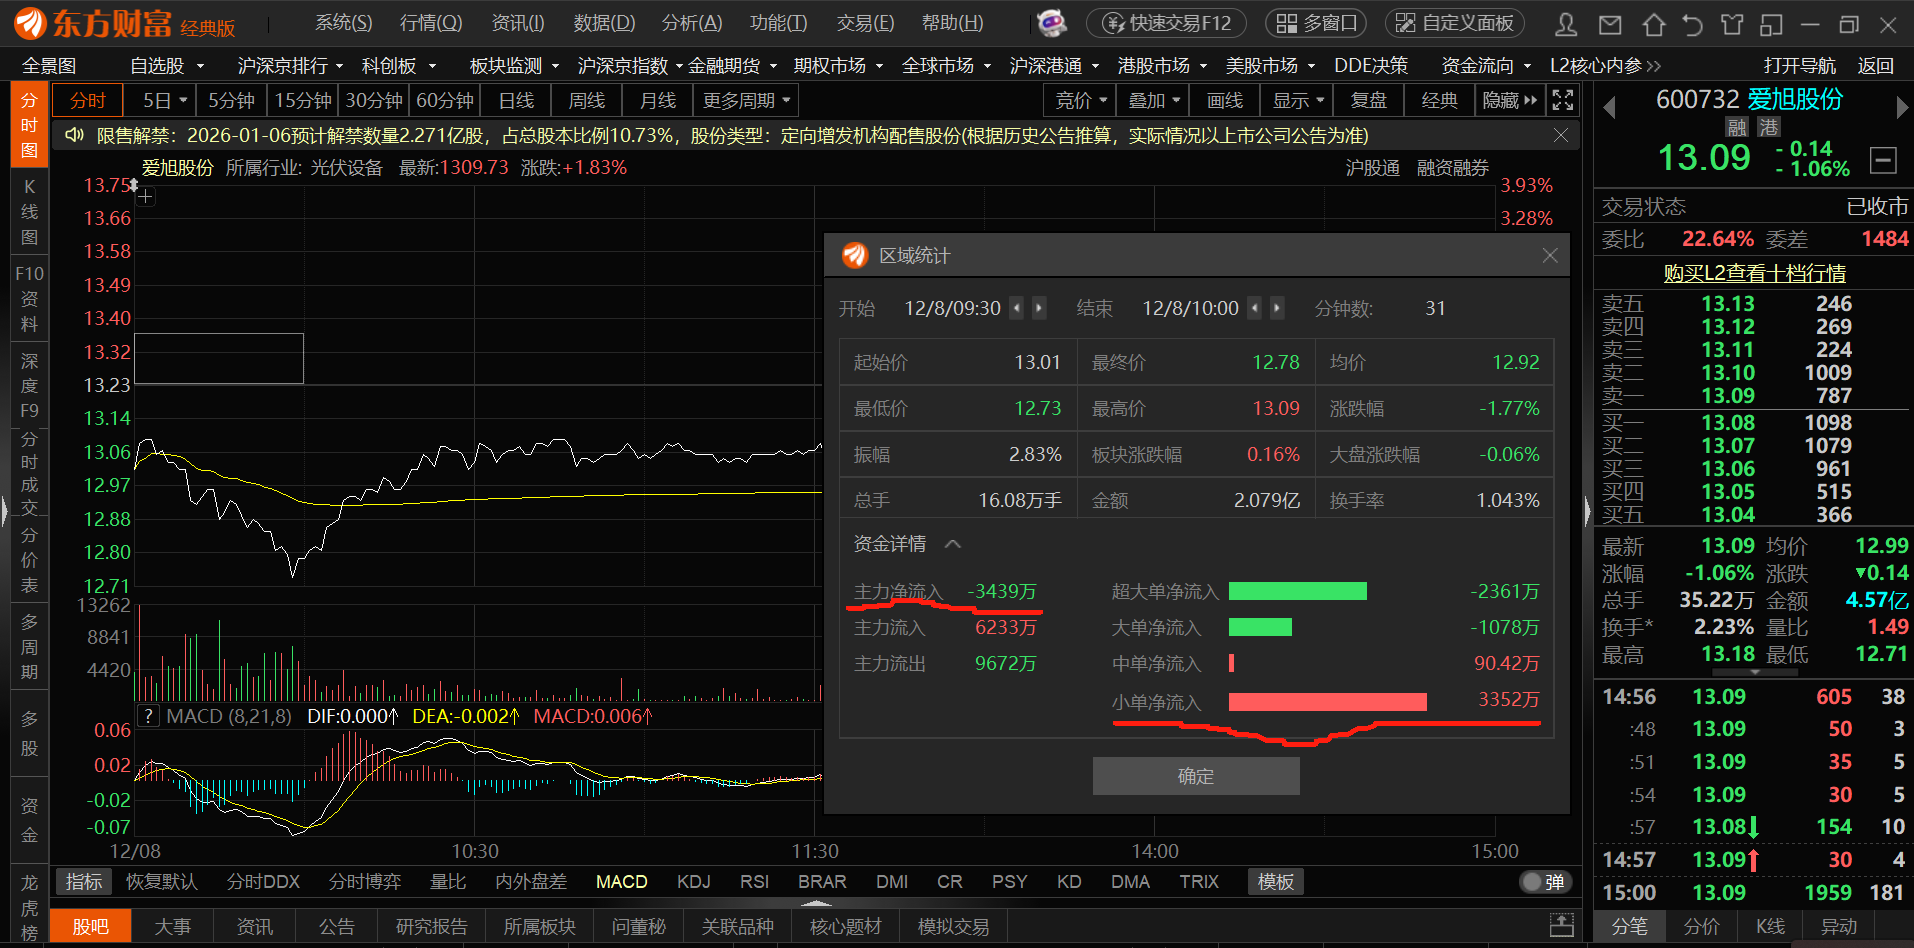Image resolution: width=1914 pixels, height=948 pixels.
Task: Open the K线图 sidebar tab
Action: coord(30,212)
